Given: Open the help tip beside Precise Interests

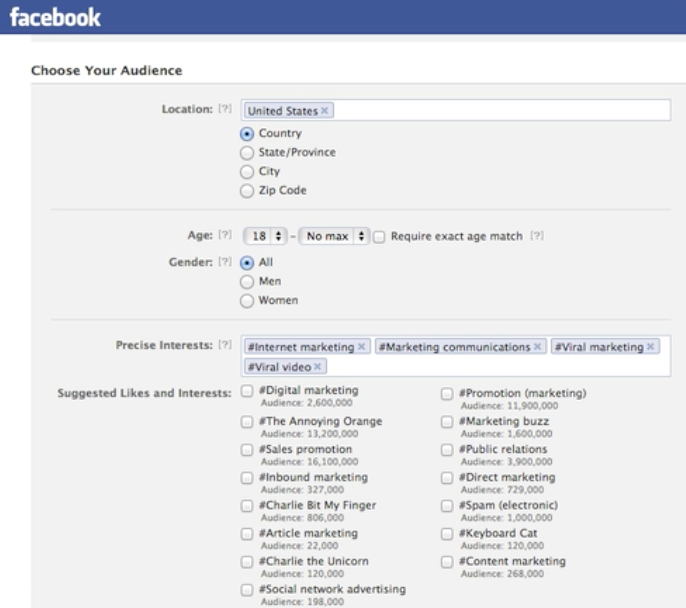Looking at the screenshot, I should coord(225,345).
